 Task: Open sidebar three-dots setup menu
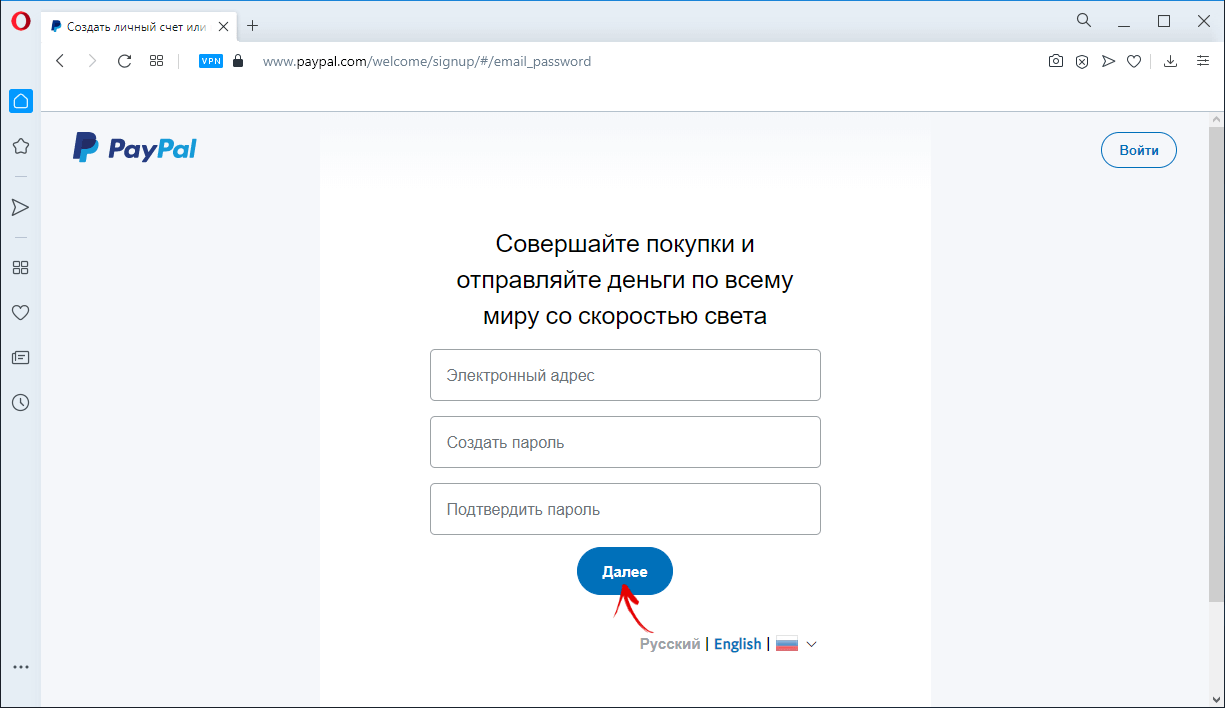20,667
